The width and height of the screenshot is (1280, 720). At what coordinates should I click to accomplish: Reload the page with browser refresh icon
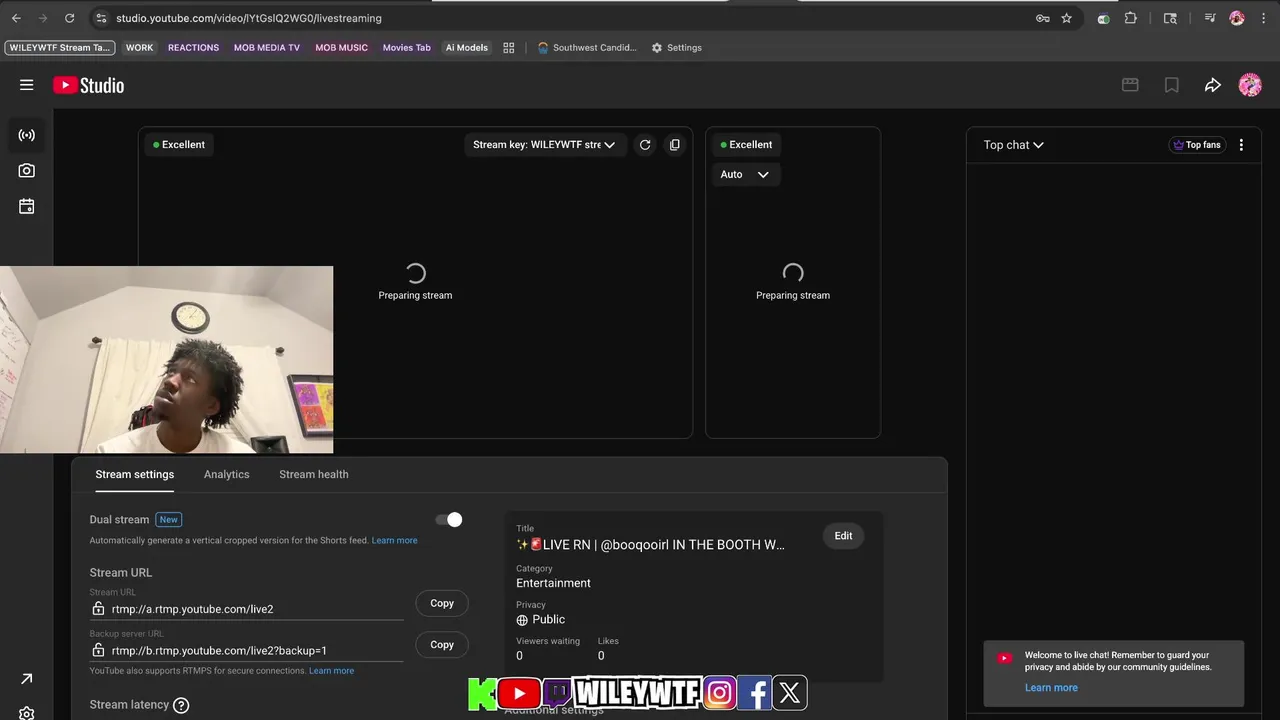(x=69, y=18)
